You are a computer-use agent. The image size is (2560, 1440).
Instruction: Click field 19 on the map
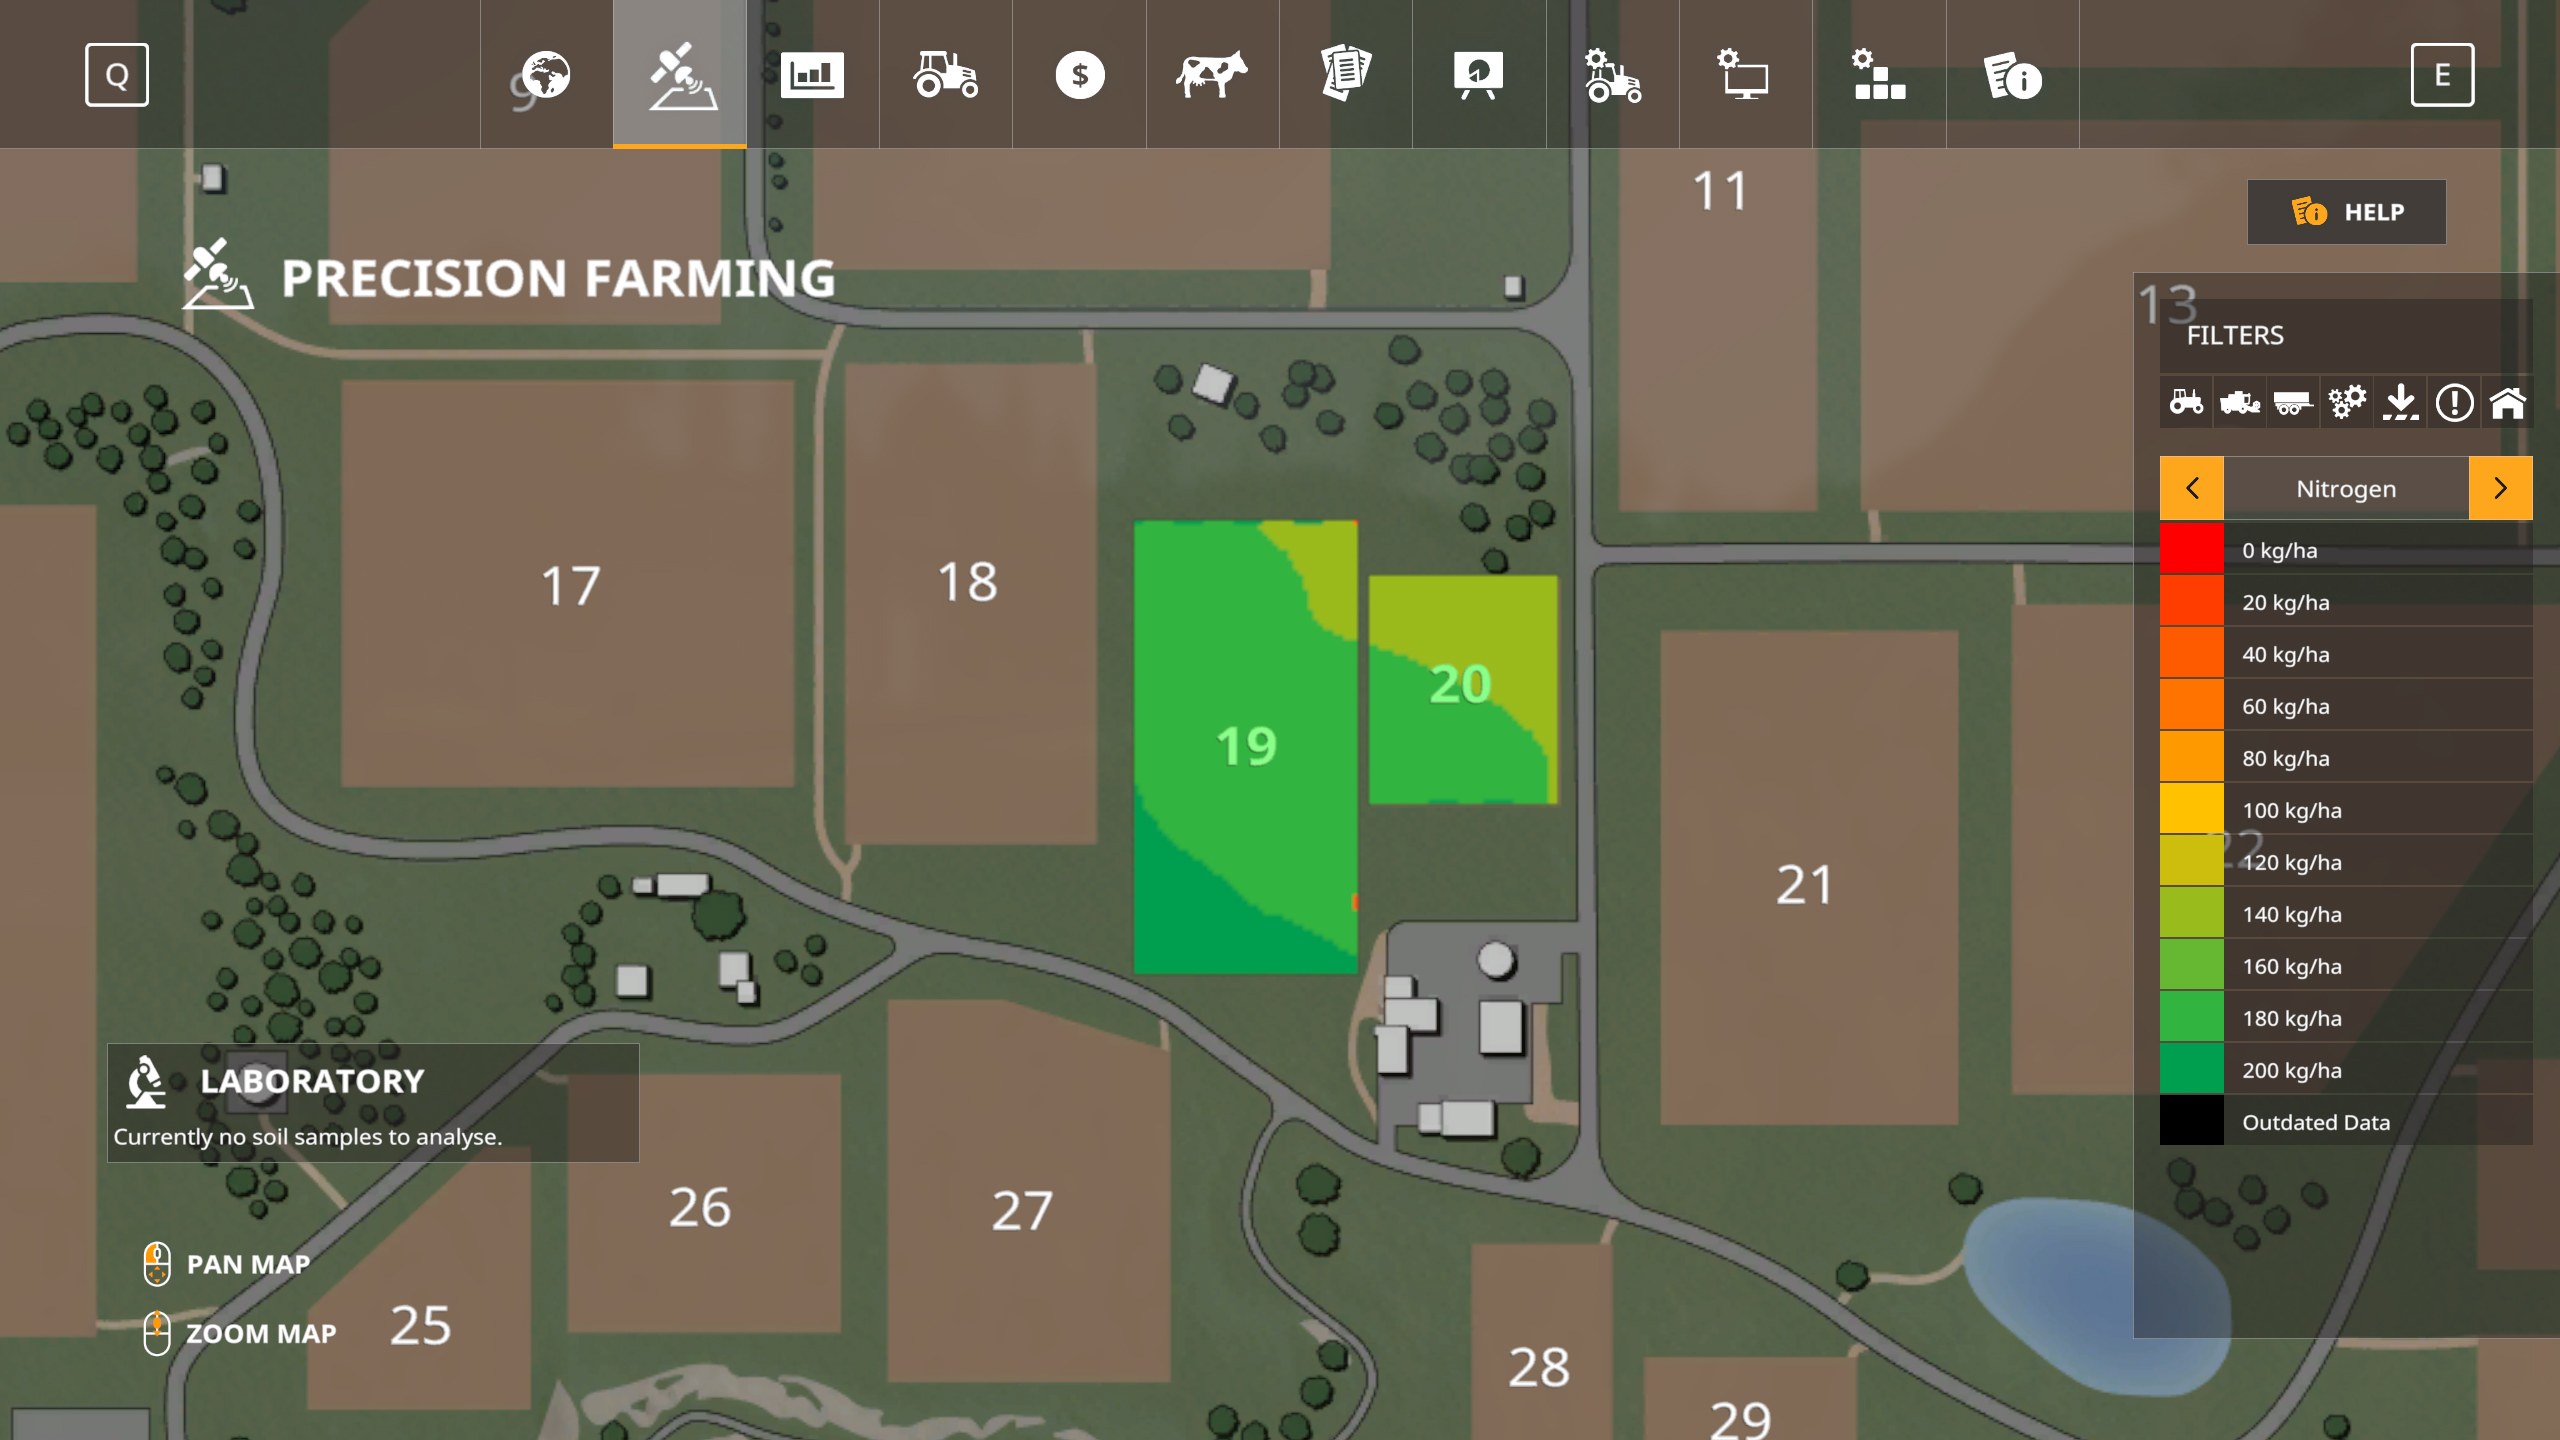click(1245, 745)
